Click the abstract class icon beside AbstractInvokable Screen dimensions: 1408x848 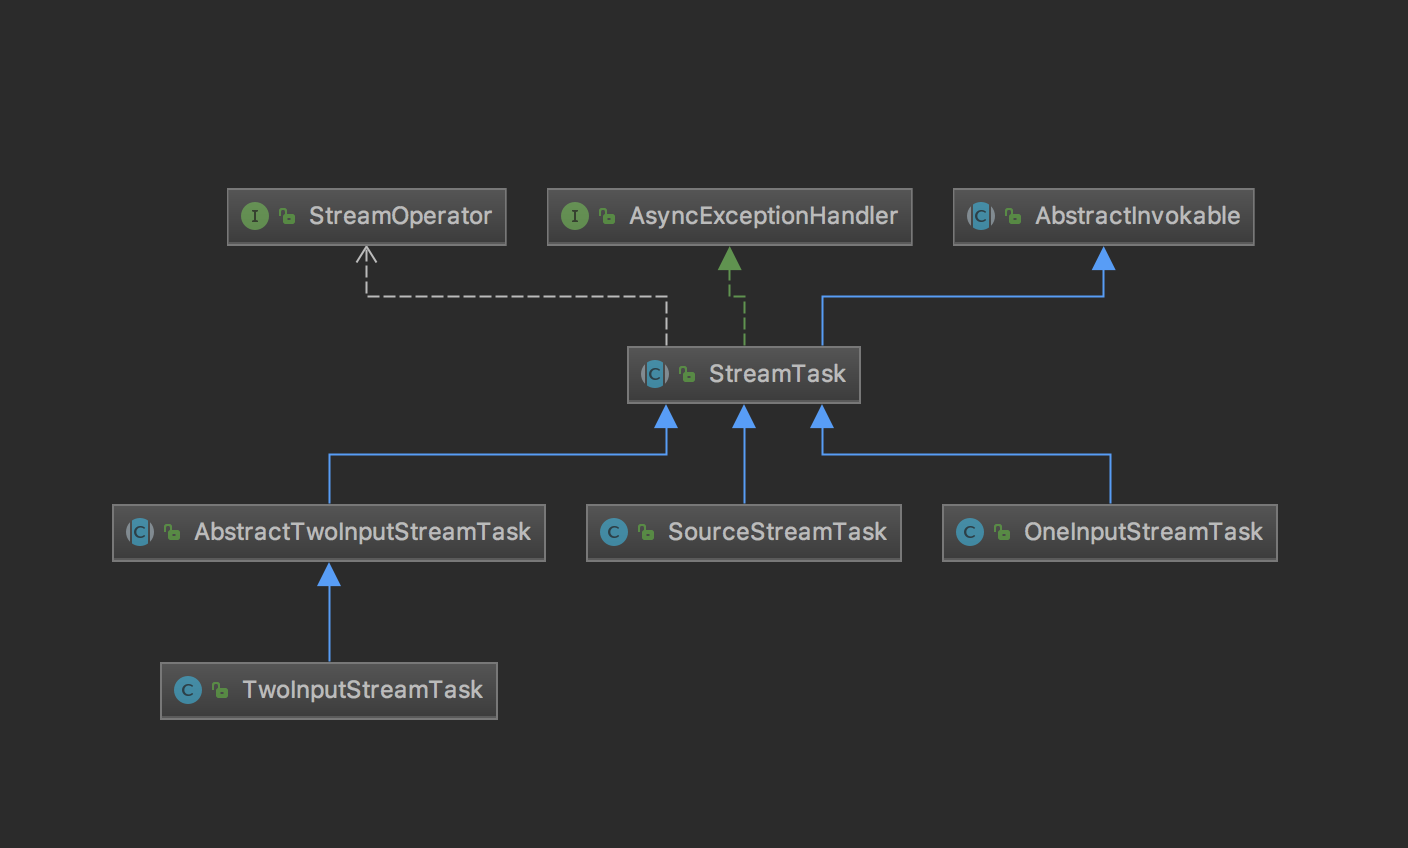click(981, 216)
